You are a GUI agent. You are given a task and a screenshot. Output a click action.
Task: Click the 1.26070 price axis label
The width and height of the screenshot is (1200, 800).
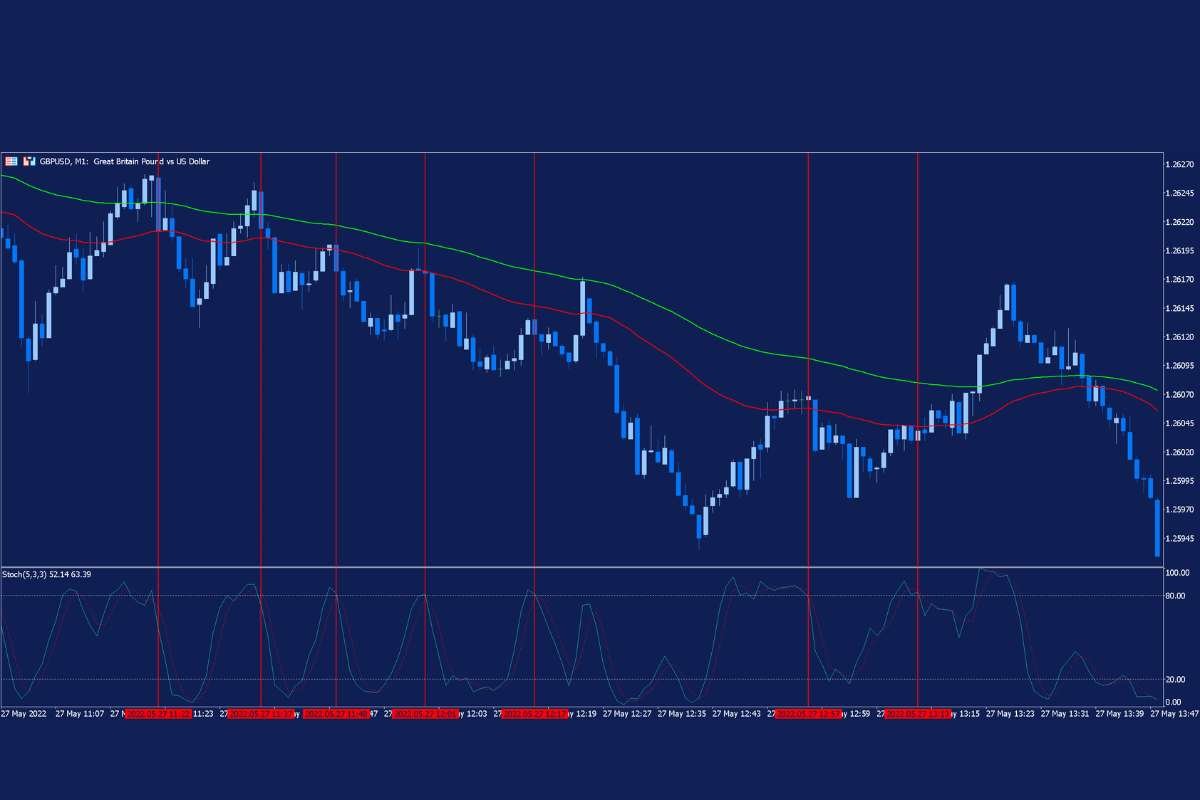pos(1181,395)
